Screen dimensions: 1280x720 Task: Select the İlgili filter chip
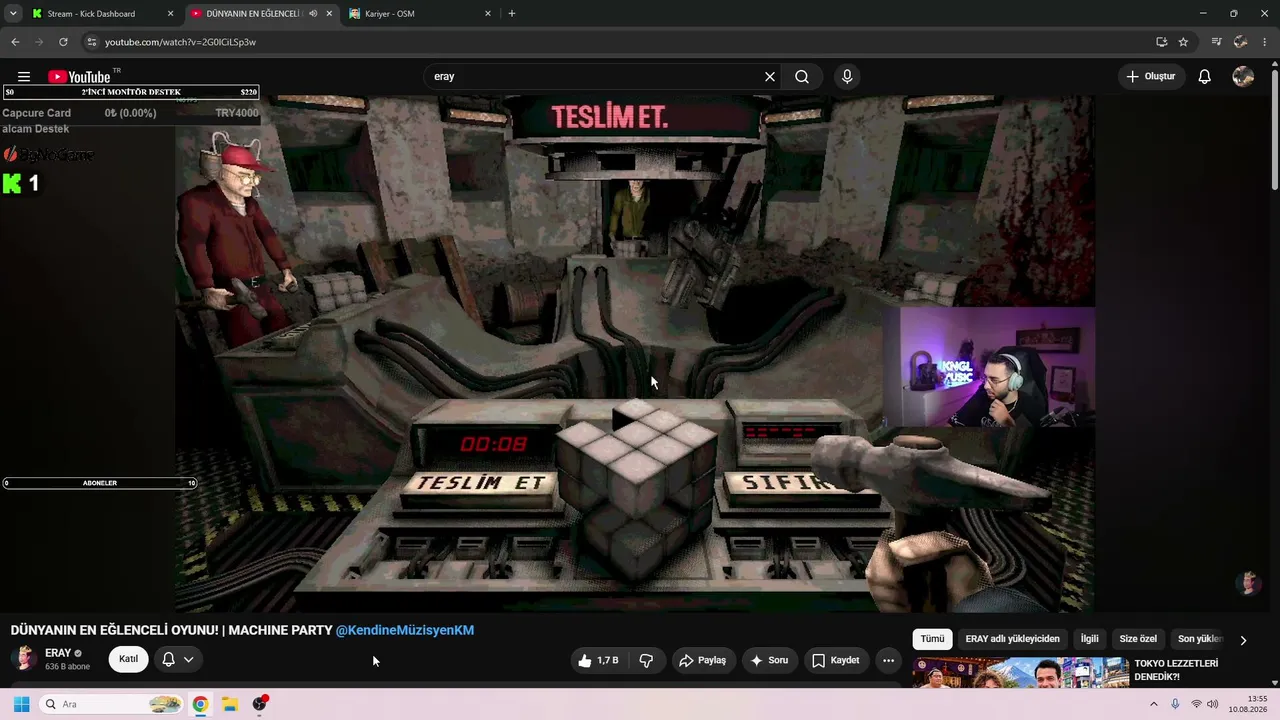click(1089, 639)
